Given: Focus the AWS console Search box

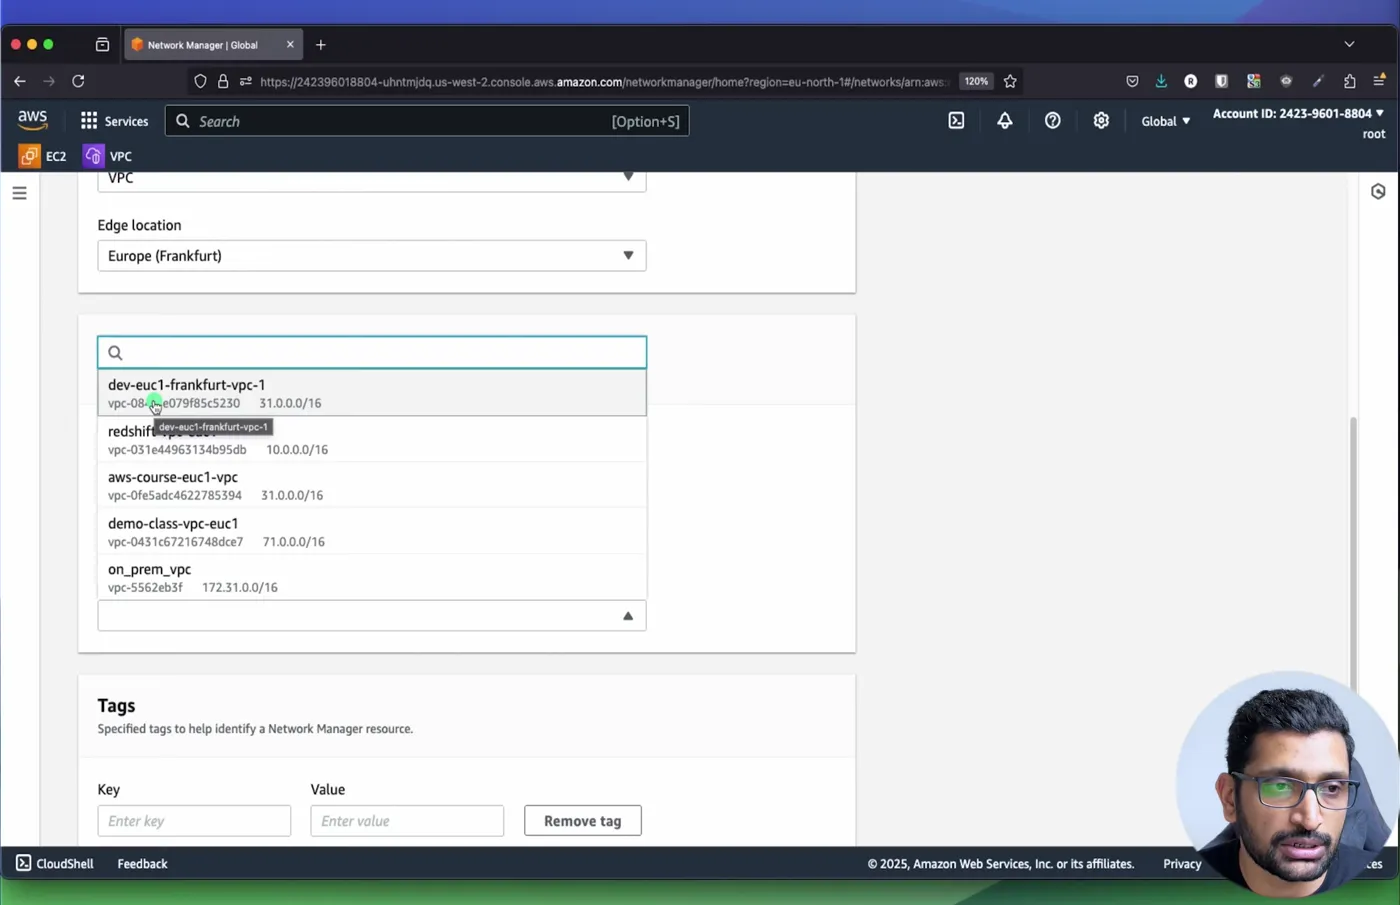Looking at the screenshot, I should [427, 121].
